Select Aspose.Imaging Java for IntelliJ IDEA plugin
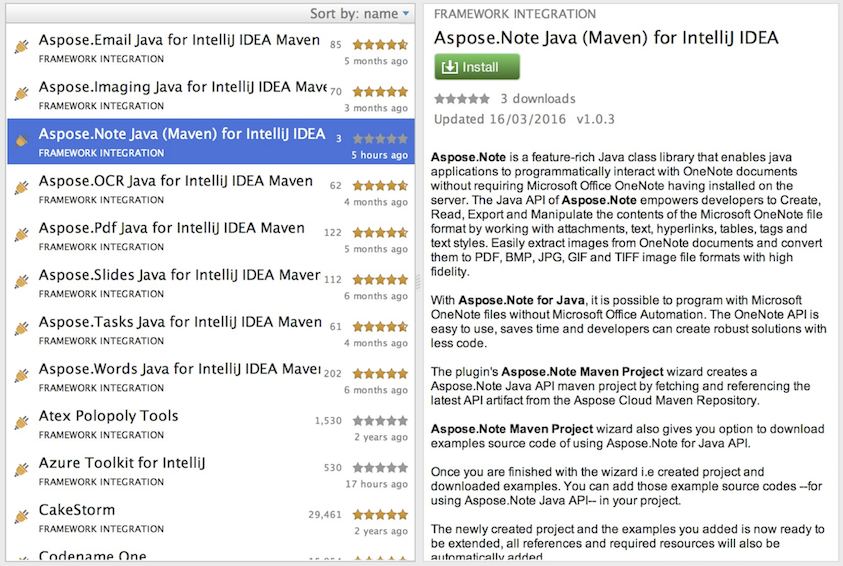Viewport: 843px width, 566px height. click(x=210, y=95)
